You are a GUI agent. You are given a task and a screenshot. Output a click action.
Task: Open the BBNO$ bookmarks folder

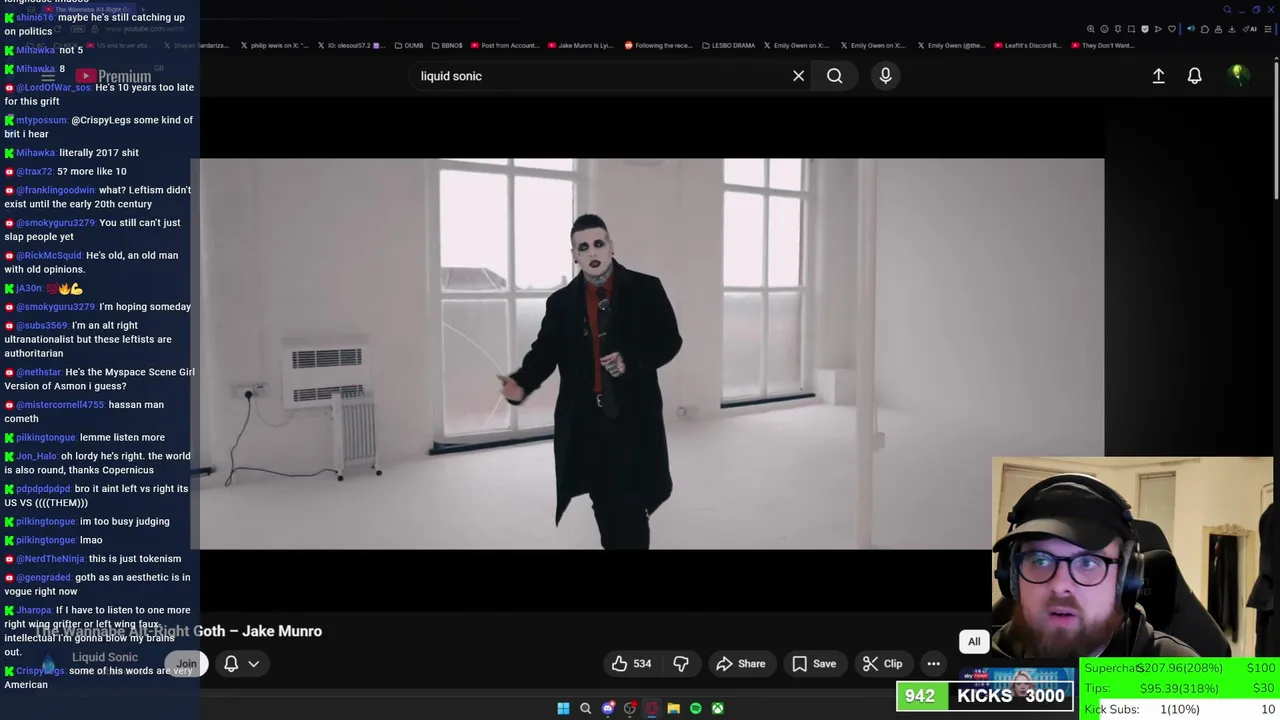point(447,46)
